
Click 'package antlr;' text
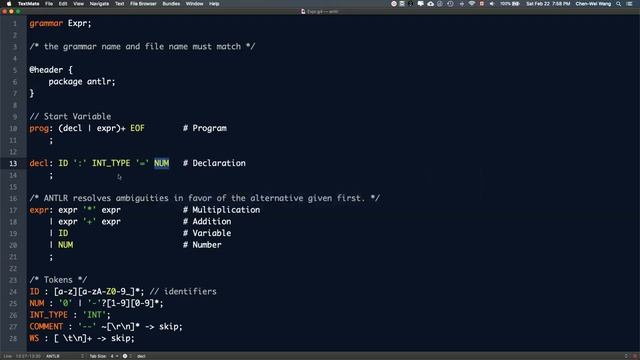(x=82, y=82)
